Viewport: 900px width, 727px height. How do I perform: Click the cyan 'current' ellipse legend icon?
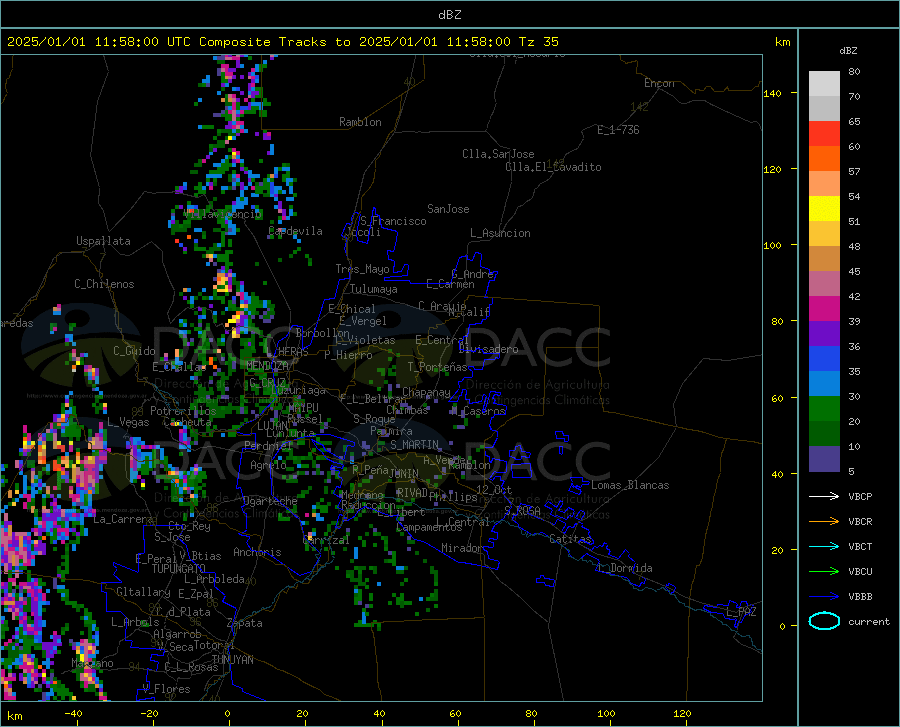click(x=824, y=621)
